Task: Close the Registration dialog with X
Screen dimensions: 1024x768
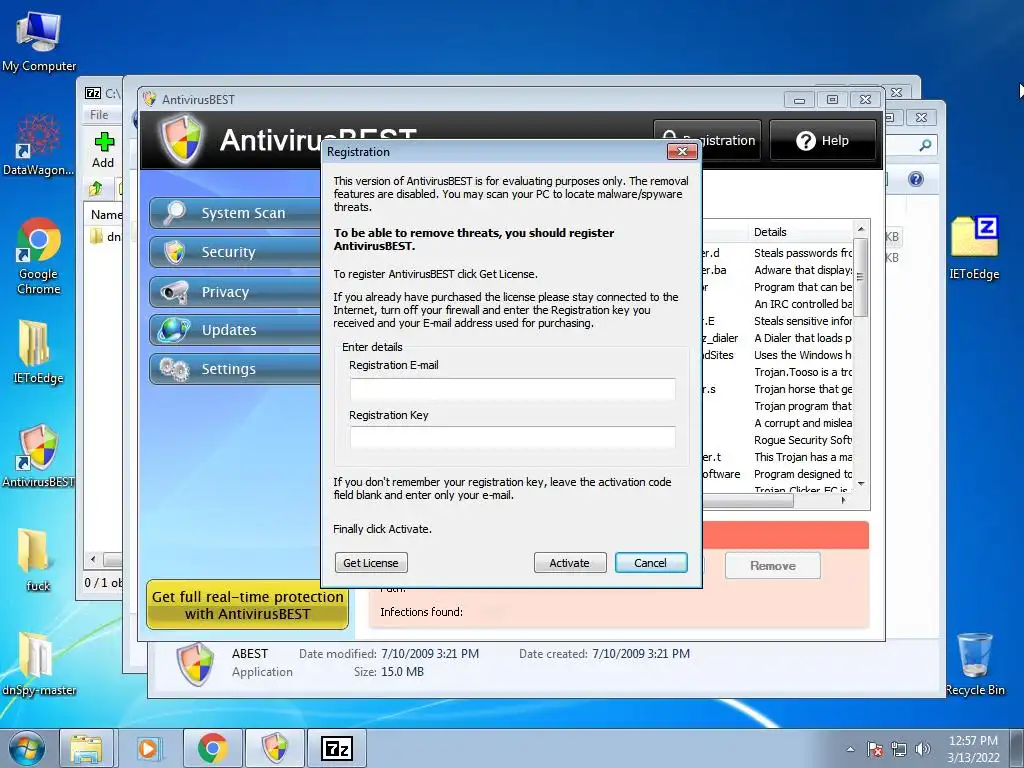Action: (x=682, y=152)
